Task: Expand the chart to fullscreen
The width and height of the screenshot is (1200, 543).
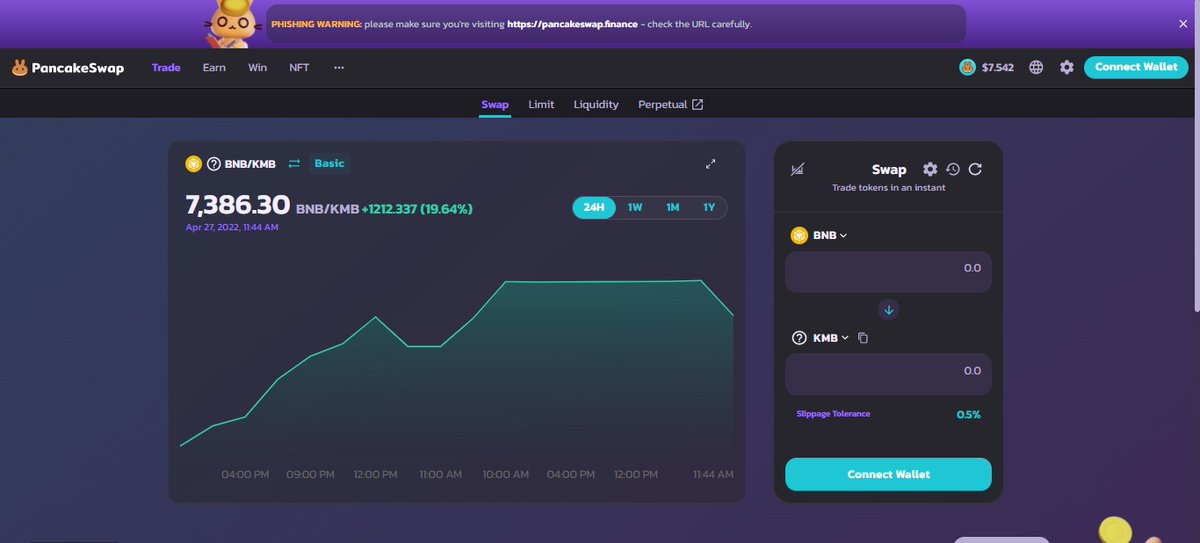Action: click(x=711, y=163)
